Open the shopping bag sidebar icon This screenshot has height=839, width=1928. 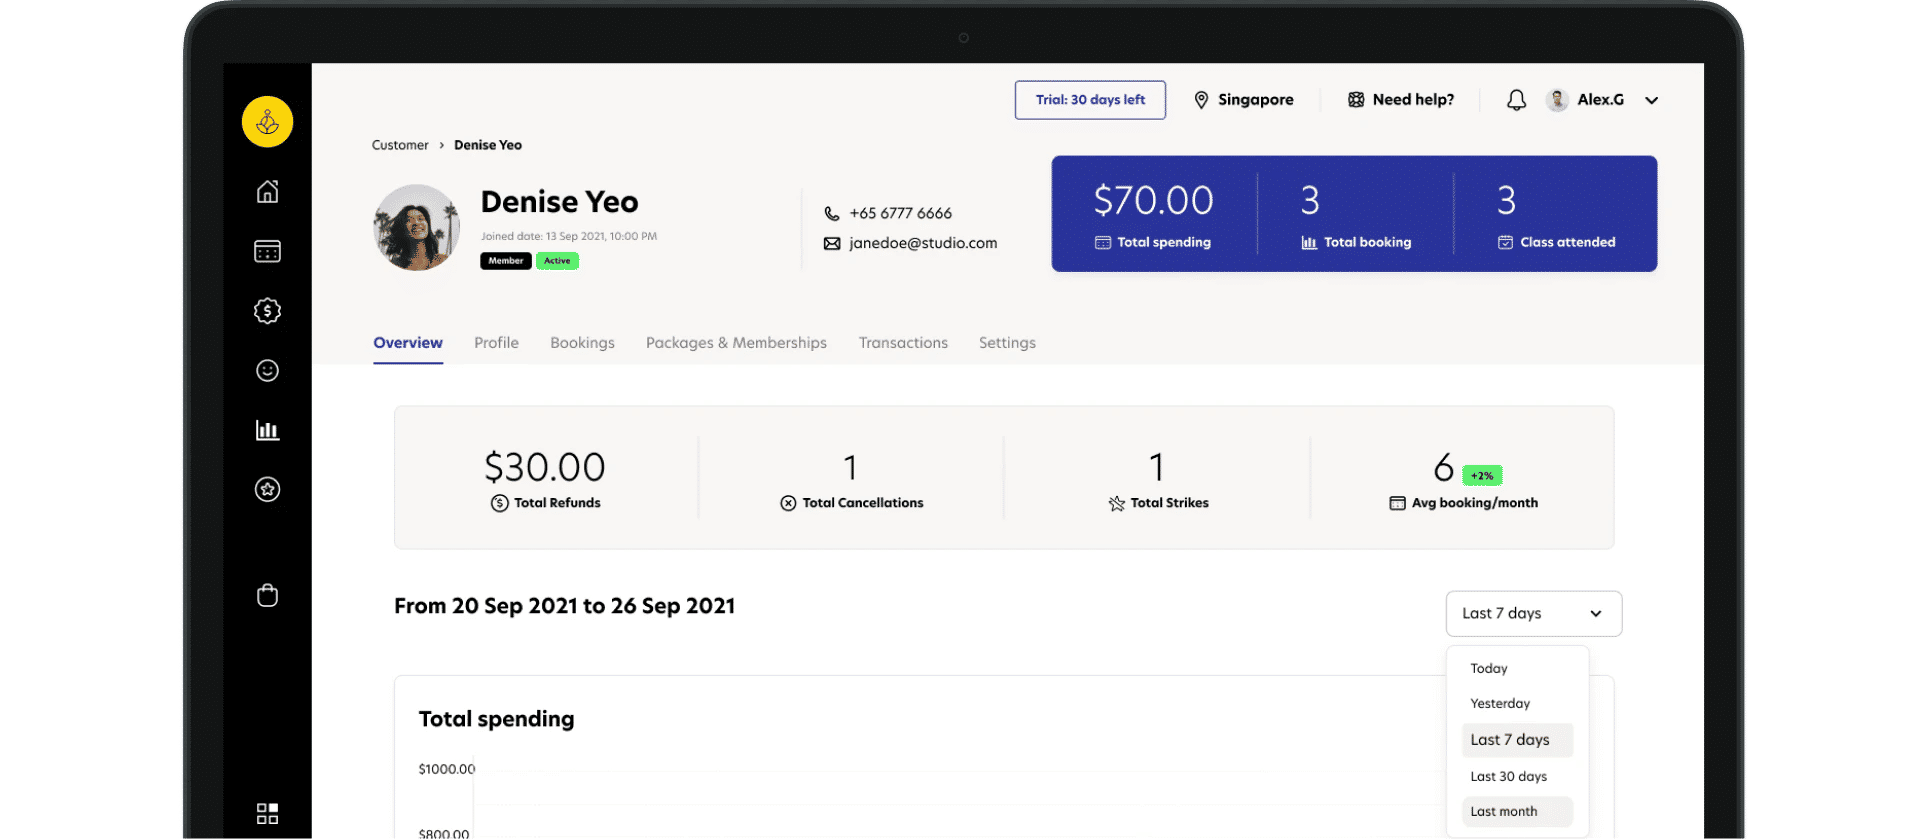(x=267, y=595)
